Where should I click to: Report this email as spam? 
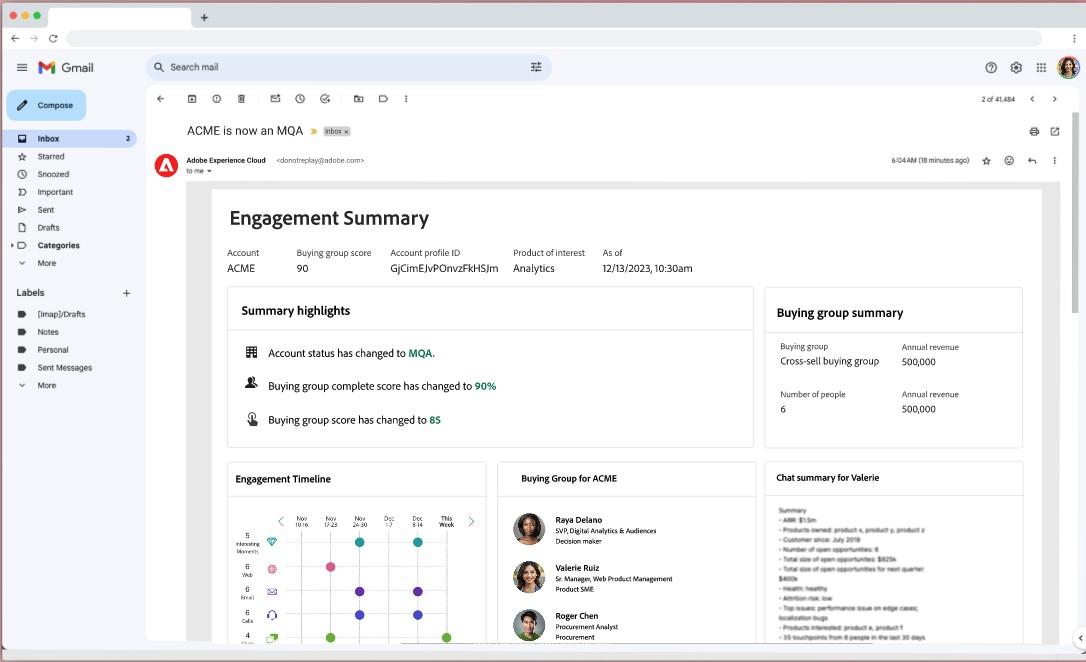[x=217, y=99]
